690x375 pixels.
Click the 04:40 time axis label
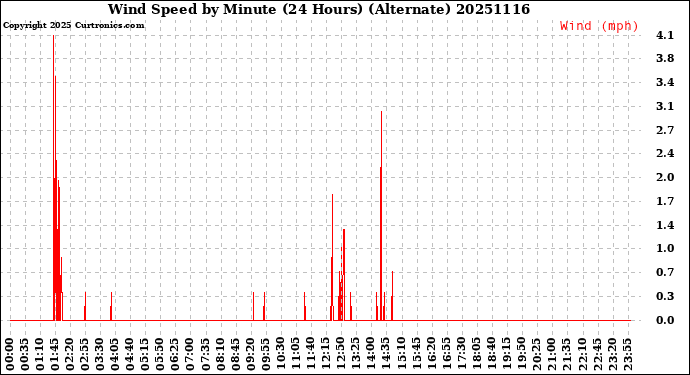[x=130, y=355]
